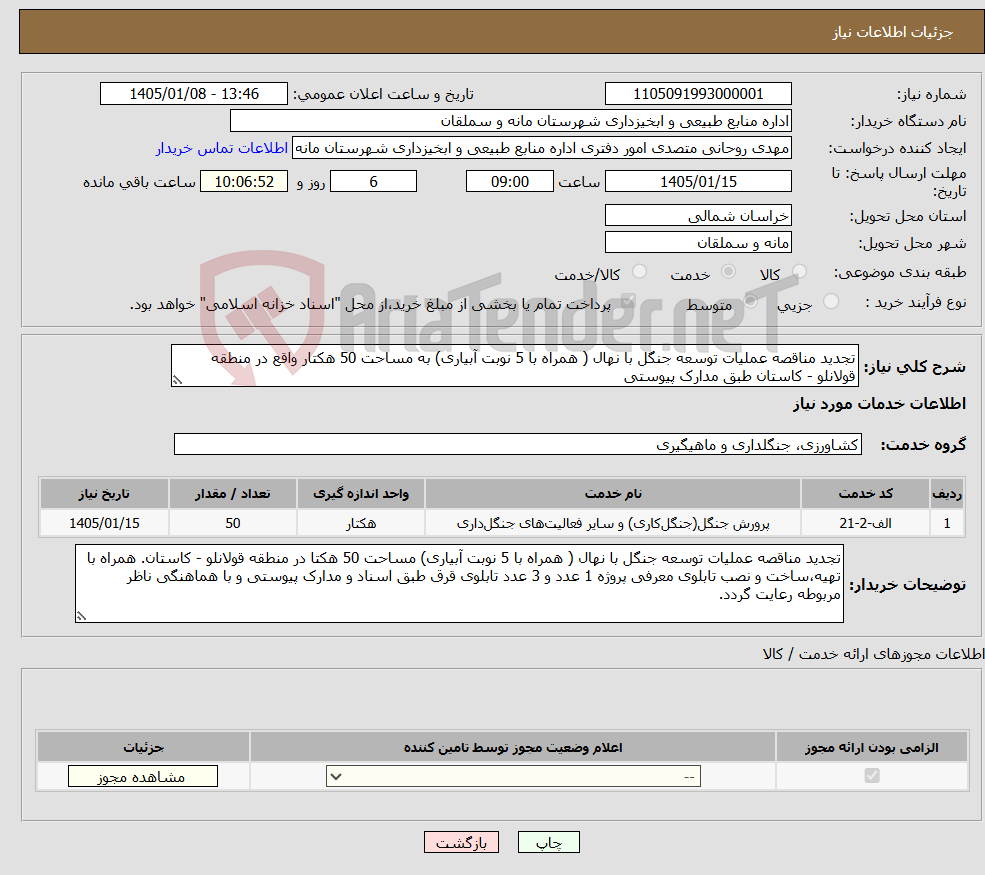Image resolution: width=985 pixels, height=875 pixels.
Task: Click the table date cell 1405/01/15
Action: [x=104, y=523]
